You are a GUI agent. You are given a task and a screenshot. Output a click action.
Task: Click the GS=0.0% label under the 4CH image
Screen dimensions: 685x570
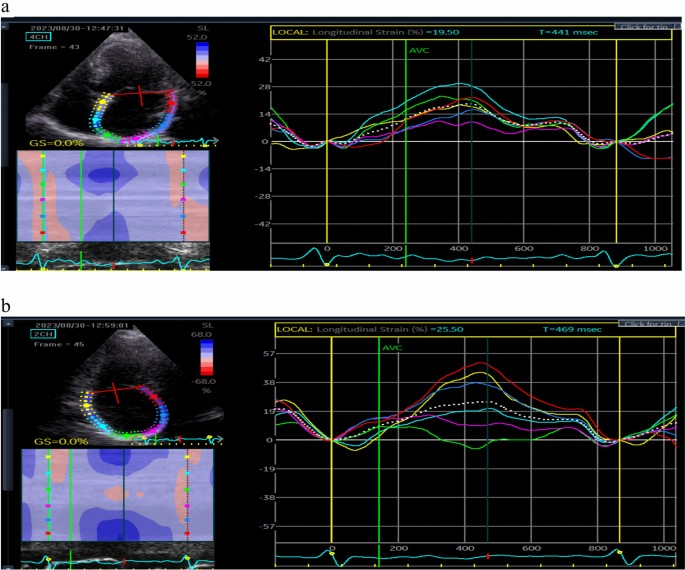click(56, 143)
